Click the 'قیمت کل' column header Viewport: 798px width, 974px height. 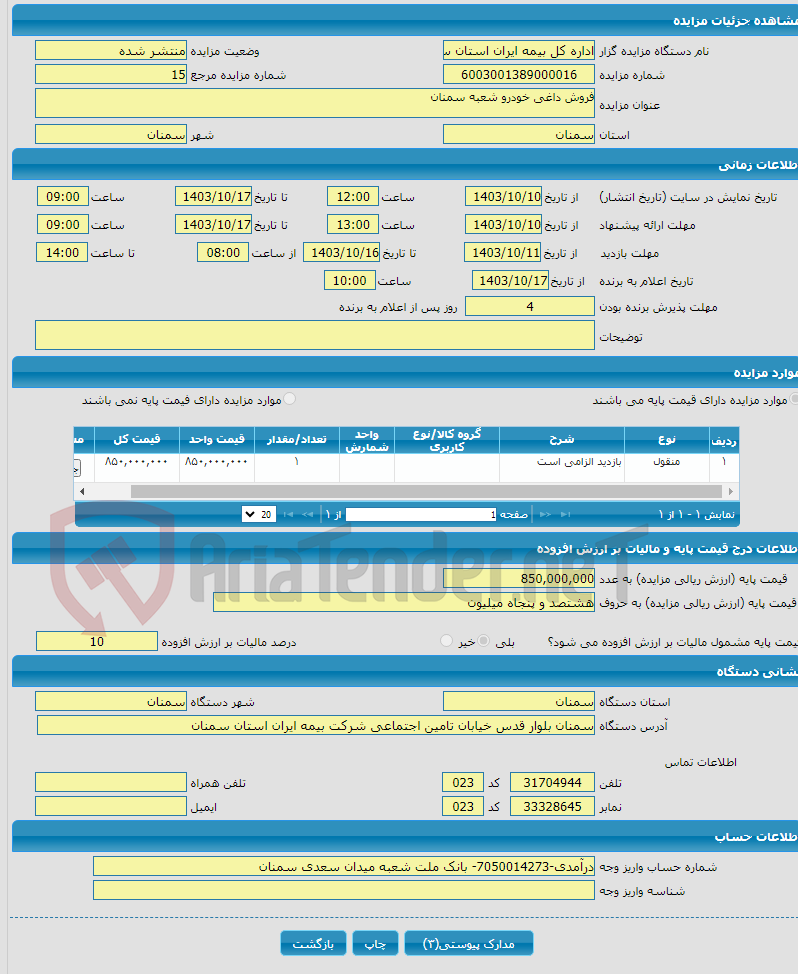(137, 440)
